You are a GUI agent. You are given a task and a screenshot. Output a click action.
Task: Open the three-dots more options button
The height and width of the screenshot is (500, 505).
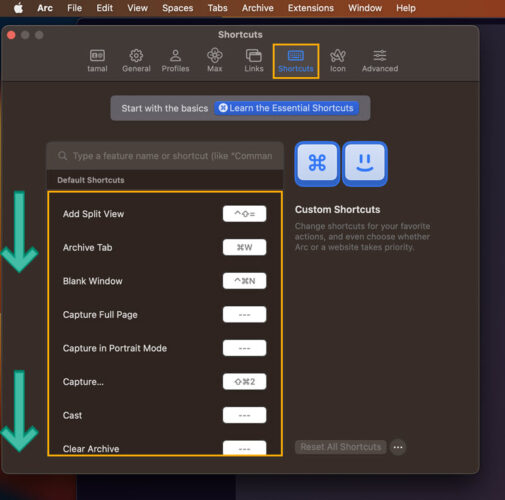pyautogui.click(x=398, y=447)
